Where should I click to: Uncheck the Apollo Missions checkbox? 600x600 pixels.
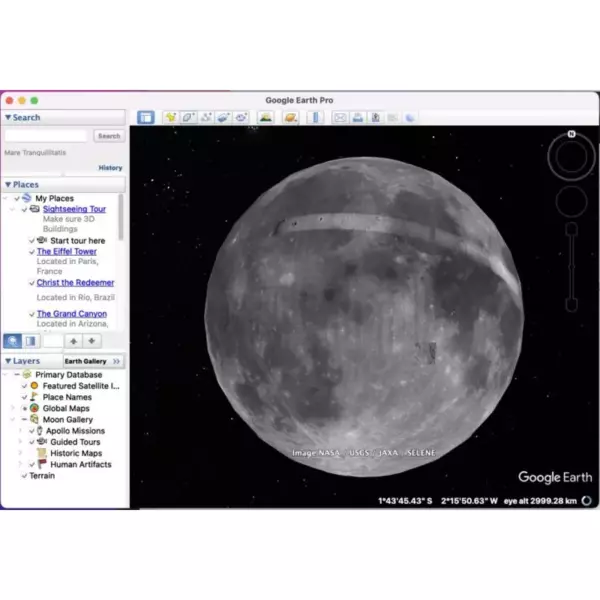32,431
